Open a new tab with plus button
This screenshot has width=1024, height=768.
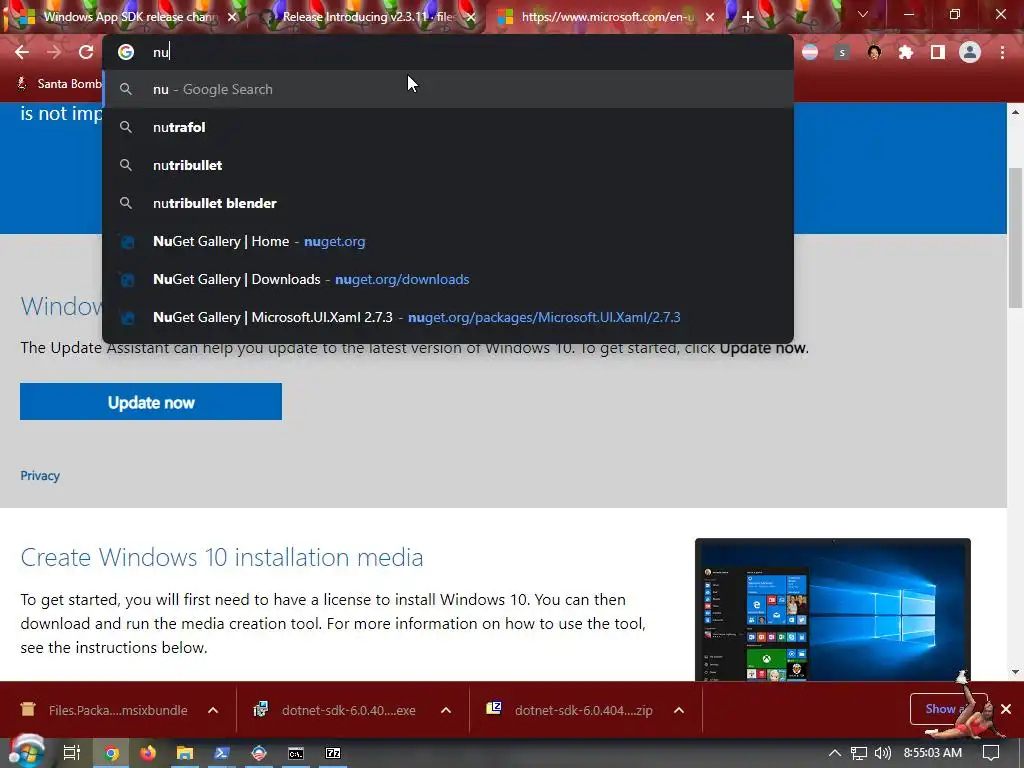pos(748,17)
